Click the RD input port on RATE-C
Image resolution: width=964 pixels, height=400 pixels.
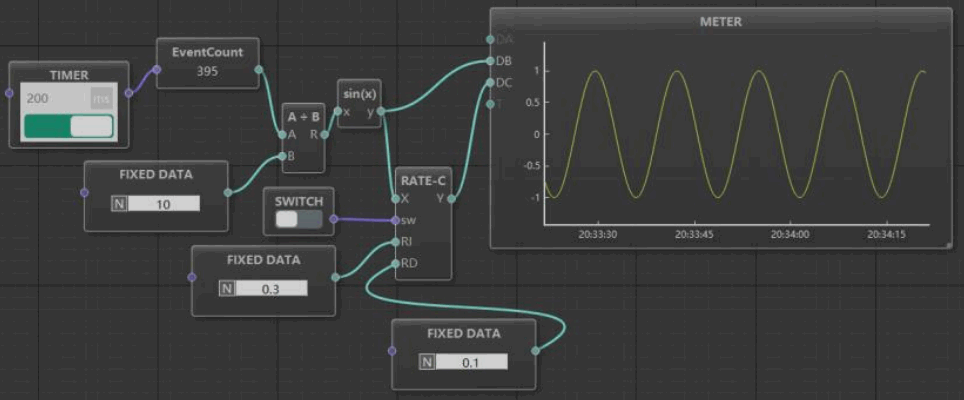[x=396, y=264]
